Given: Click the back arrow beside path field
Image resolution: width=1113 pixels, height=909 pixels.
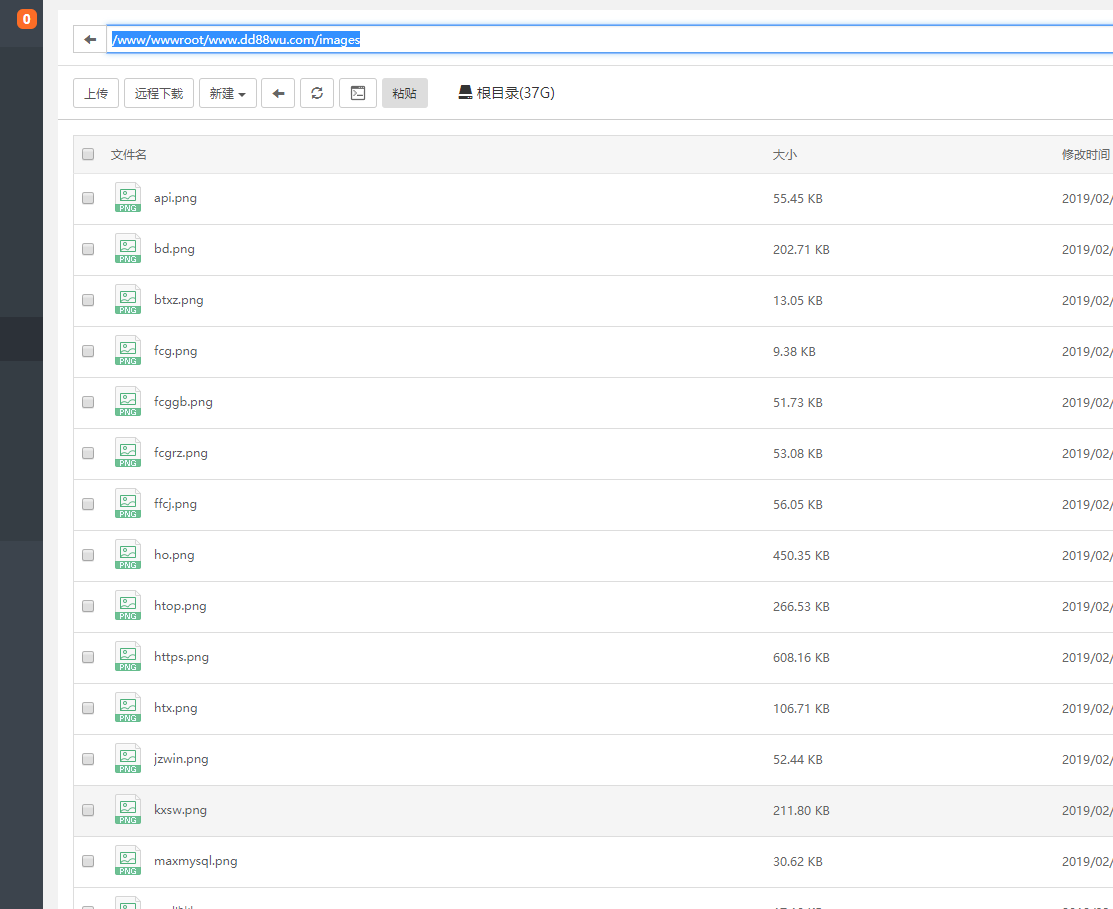Looking at the screenshot, I should [x=90, y=40].
